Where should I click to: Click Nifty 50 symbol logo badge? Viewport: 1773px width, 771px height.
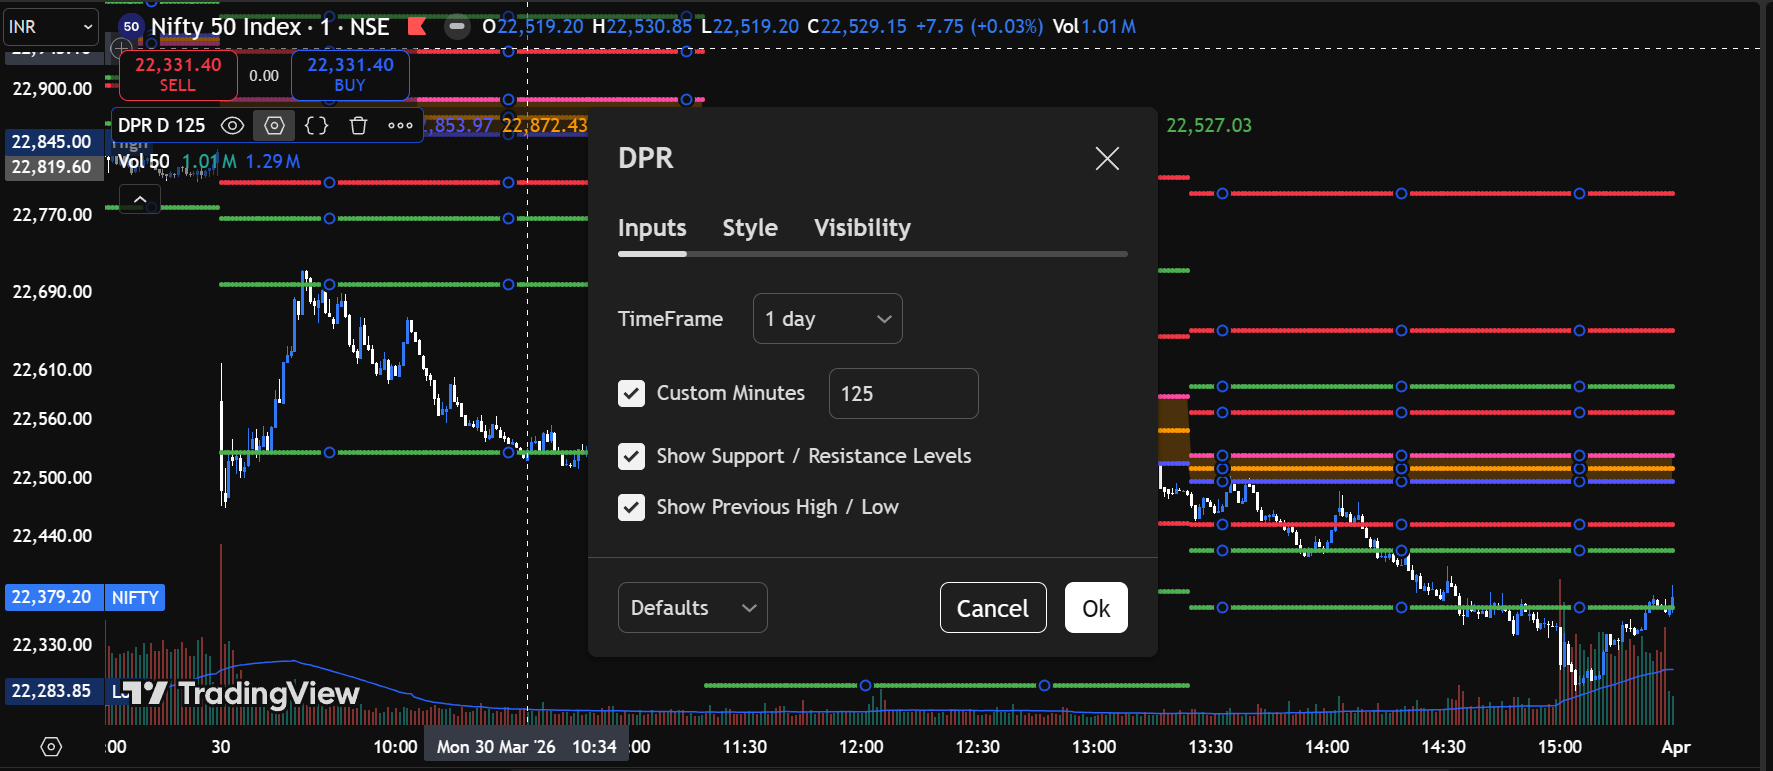pos(131,27)
